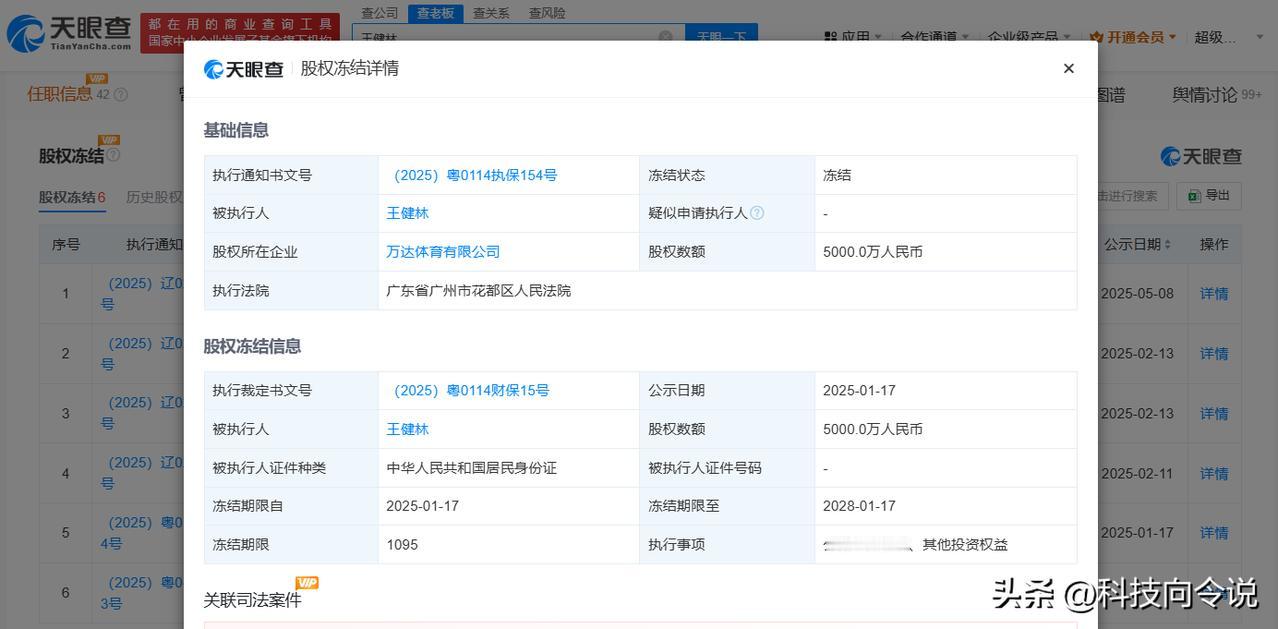Screen dimensions: 1278x629
Task: Open the case link in row 1
Action: [x=142, y=294]
